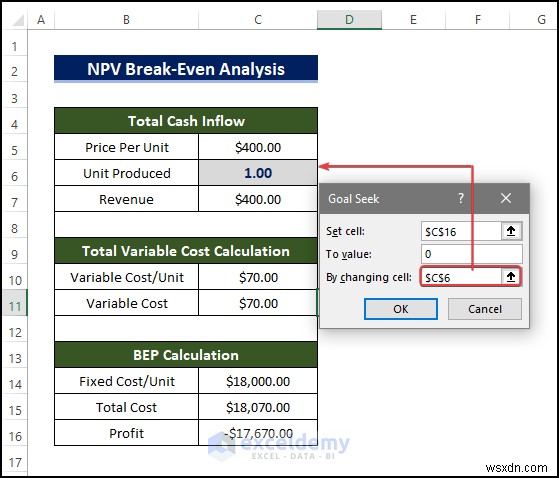This screenshot has width=559, height=478.
Task: Click the Total Variable Cost Calculation header
Action: point(186,251)
